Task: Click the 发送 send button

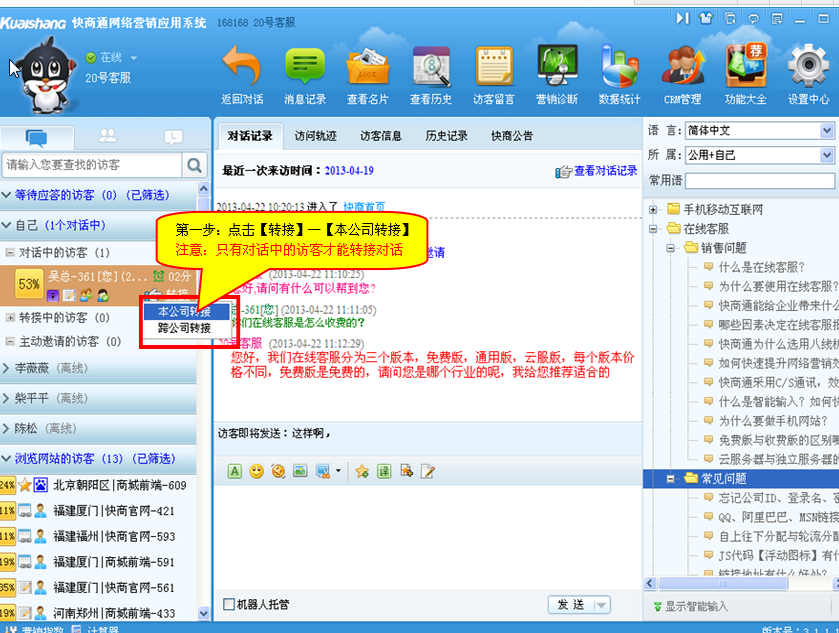Action: (571, 605)
